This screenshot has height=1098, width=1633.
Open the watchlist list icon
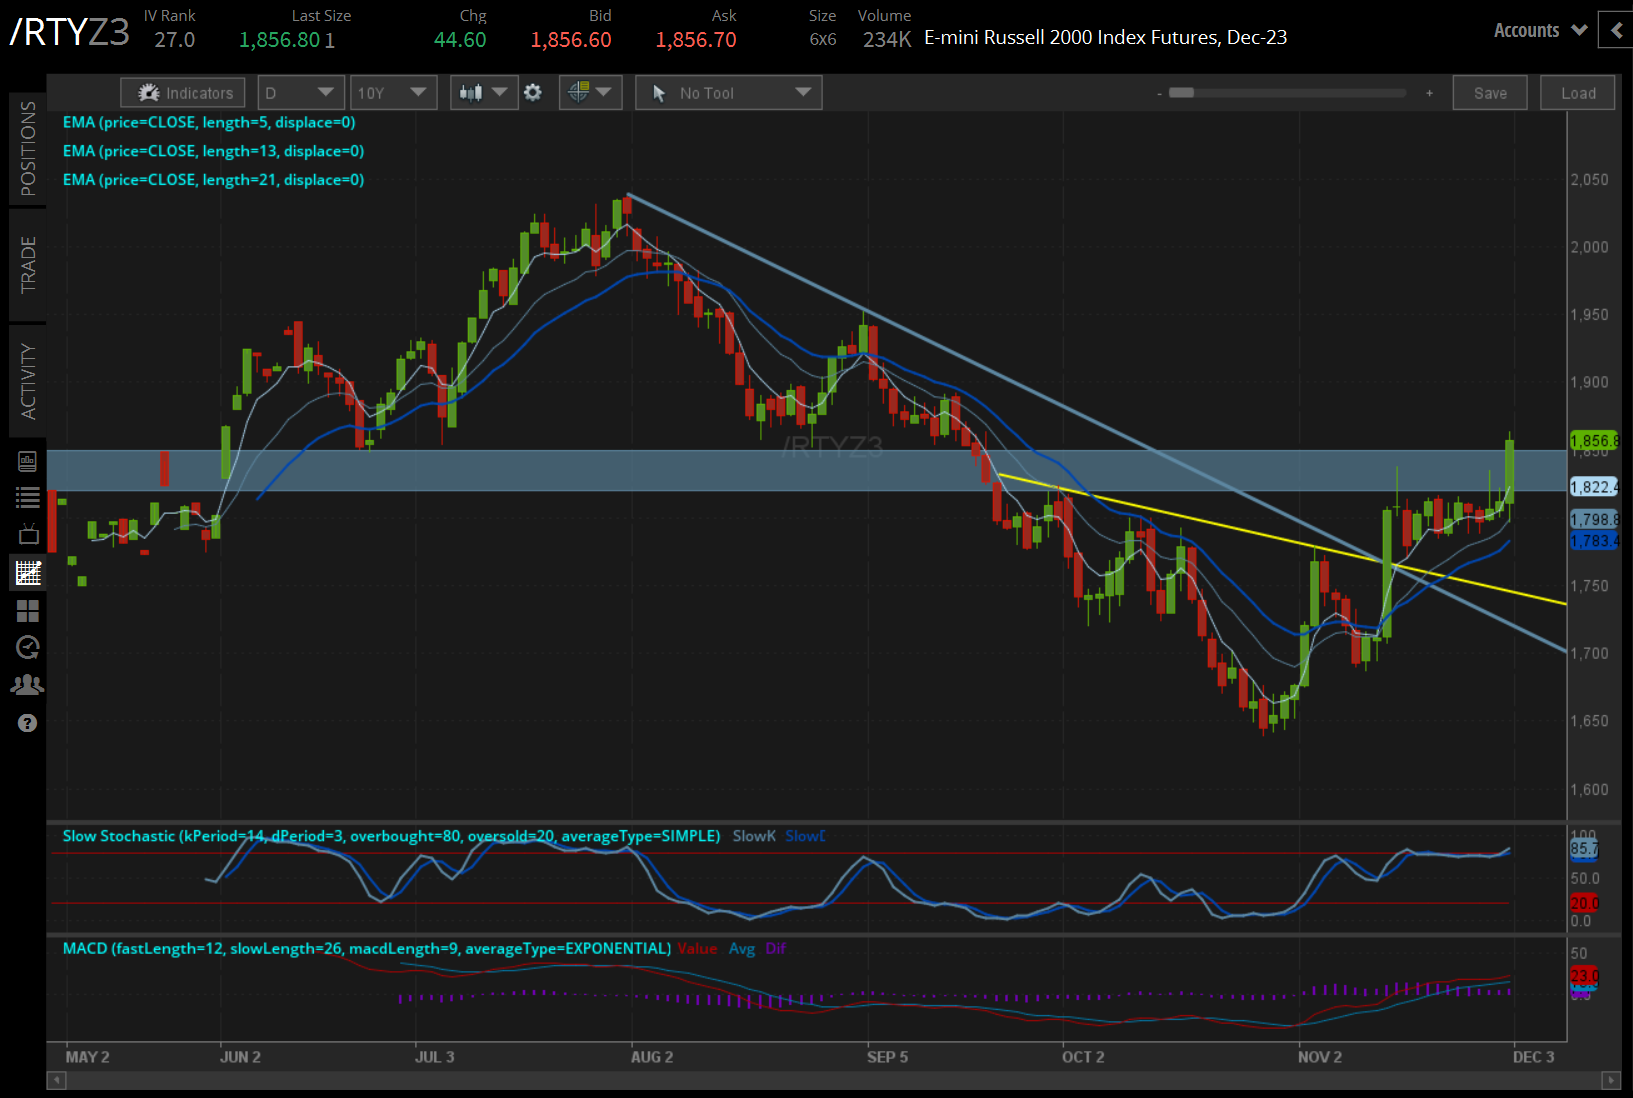click(27, 497)
